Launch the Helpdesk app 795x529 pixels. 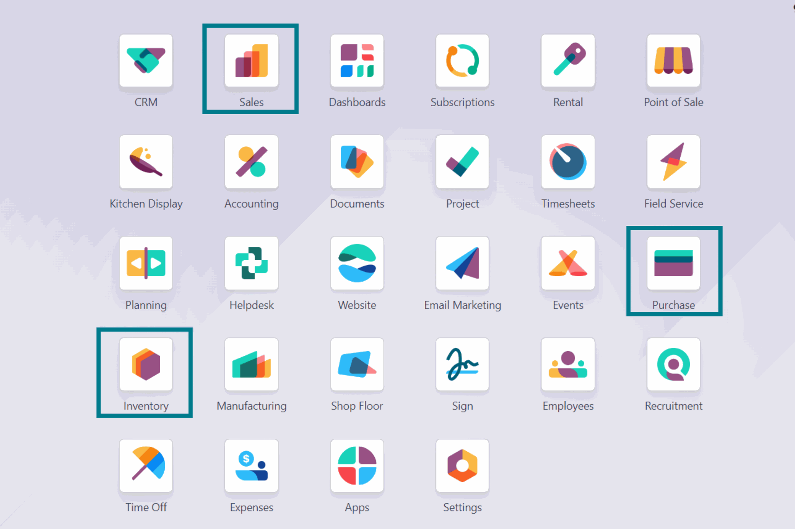click(x=251, y=263)
